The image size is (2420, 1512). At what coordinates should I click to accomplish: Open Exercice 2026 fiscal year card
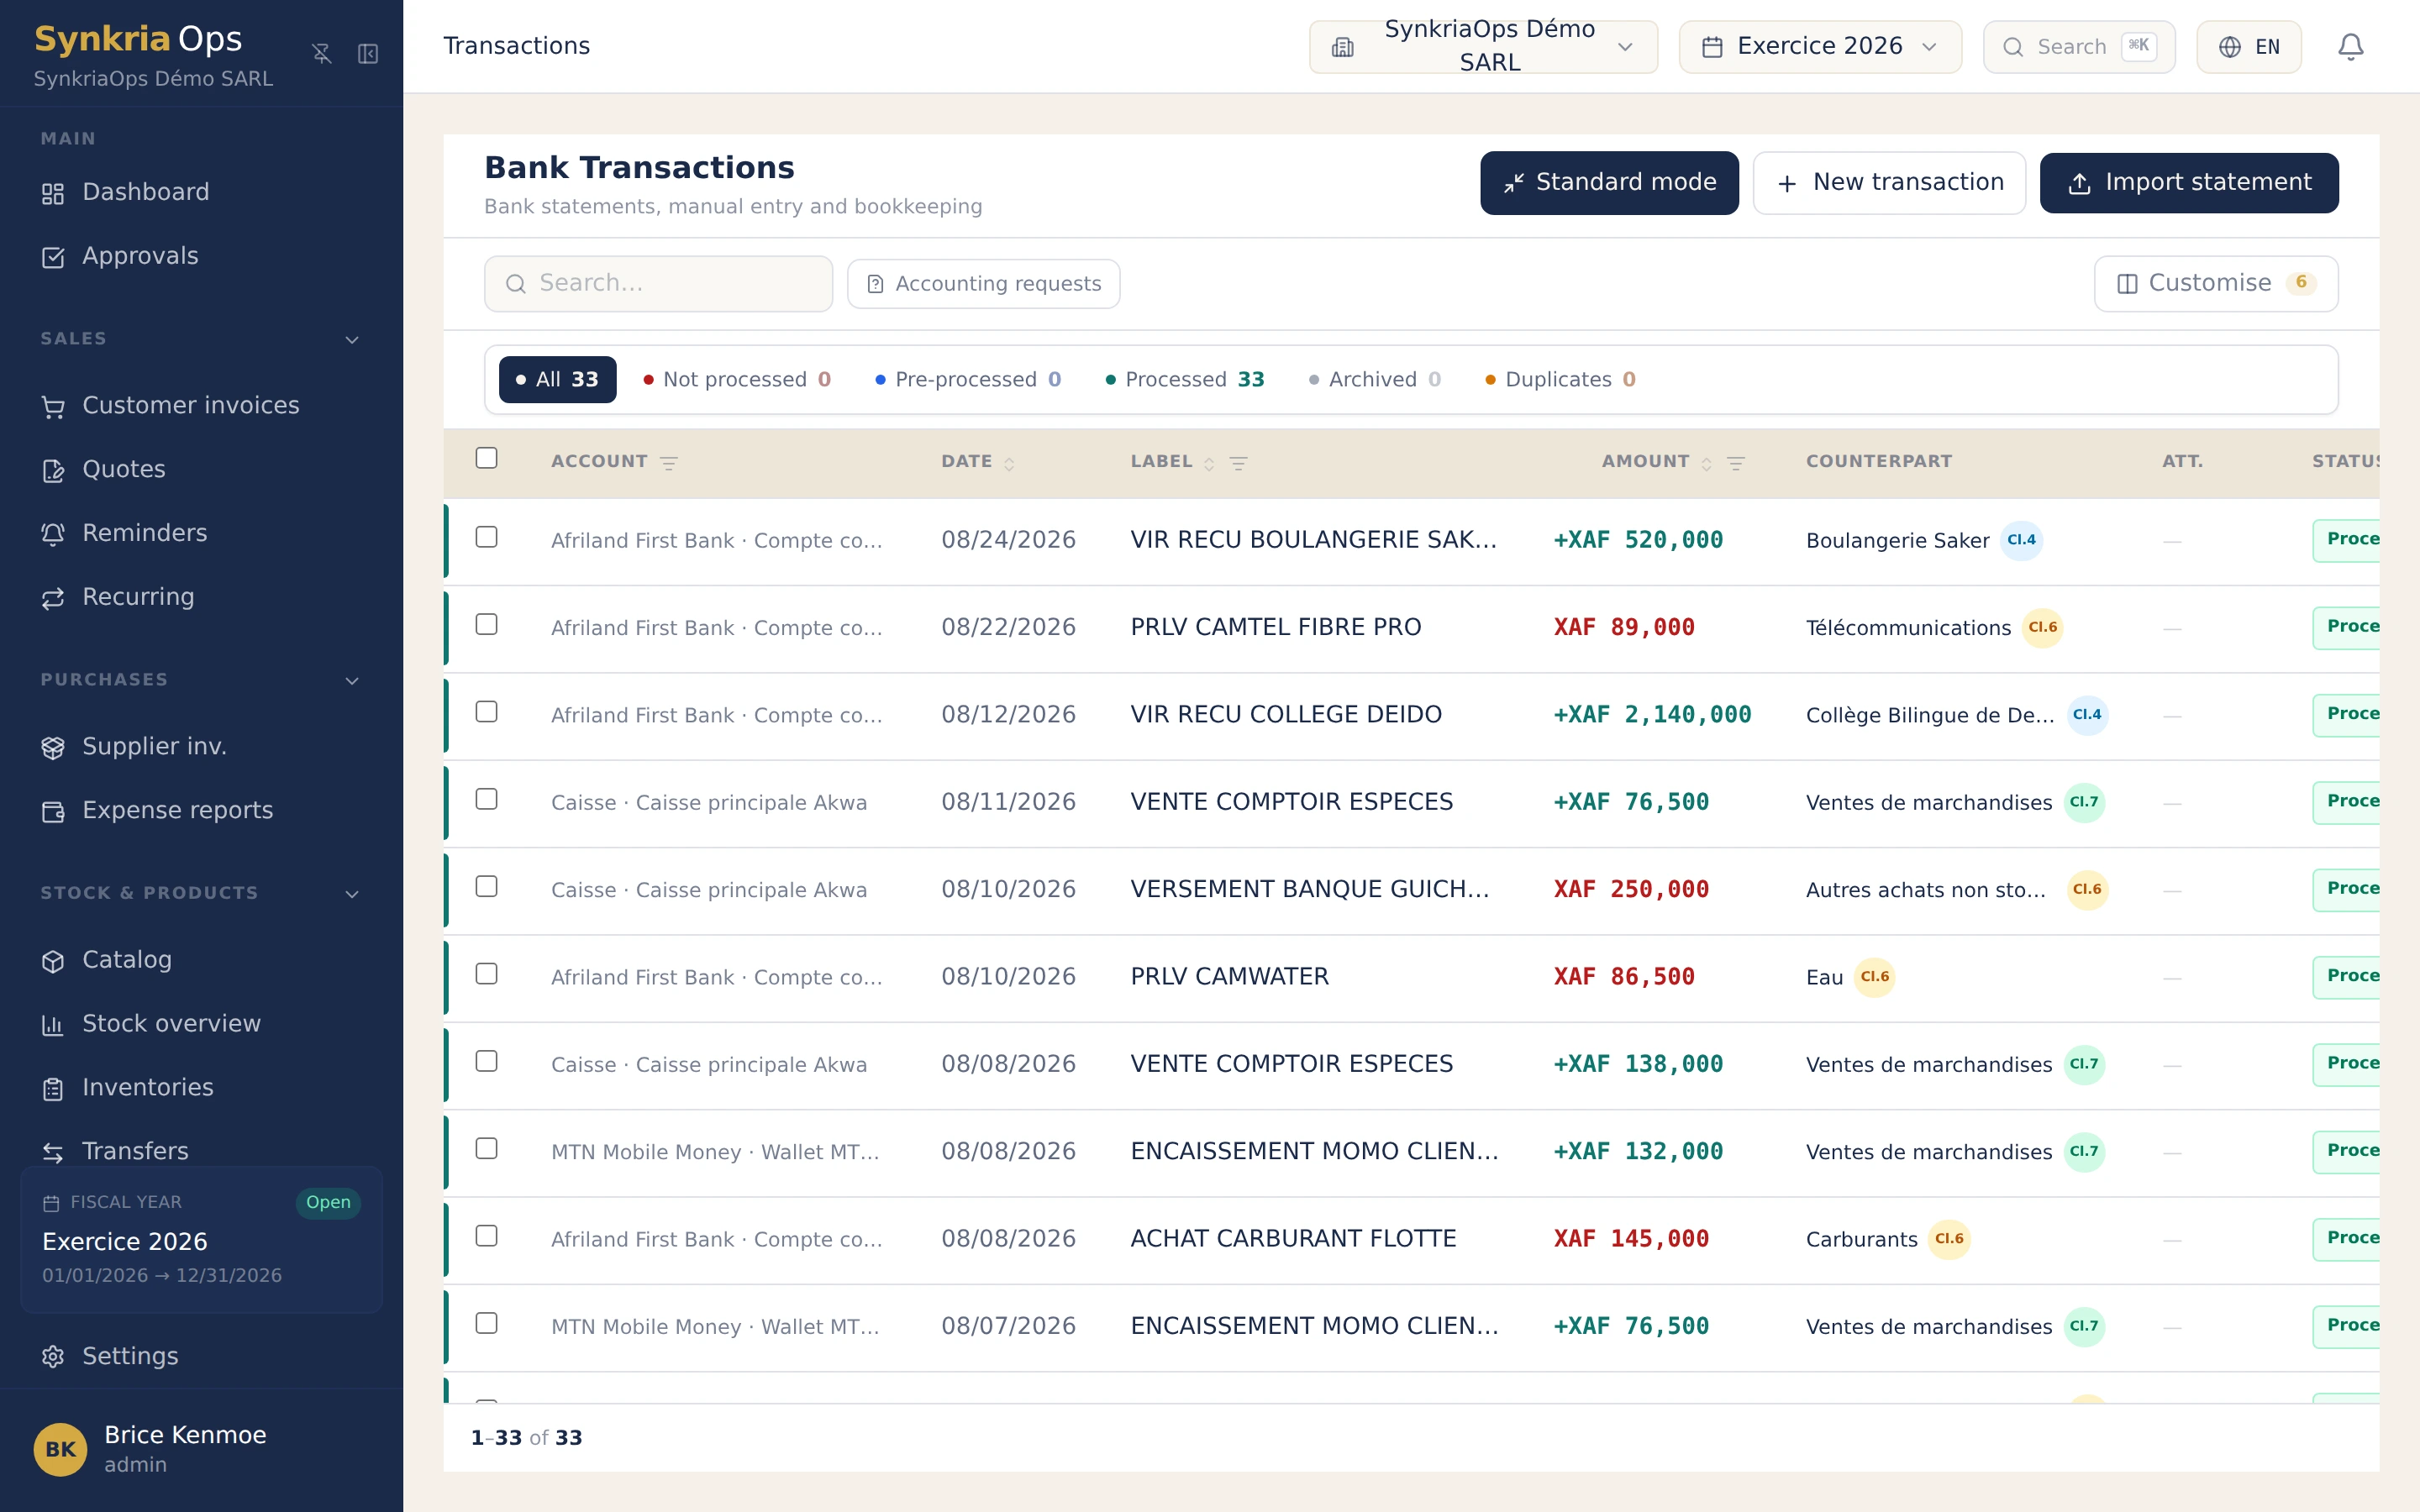201,1240
